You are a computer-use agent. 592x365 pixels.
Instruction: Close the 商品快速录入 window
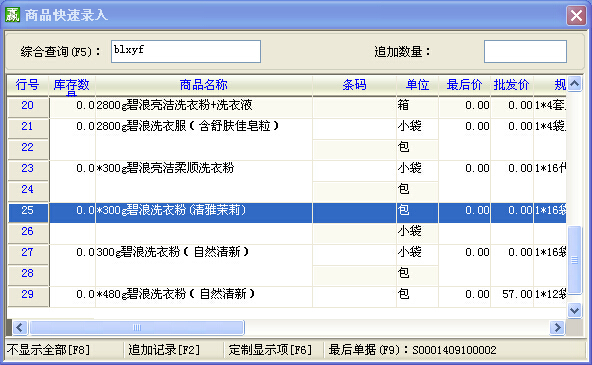[x=576, y=16]
